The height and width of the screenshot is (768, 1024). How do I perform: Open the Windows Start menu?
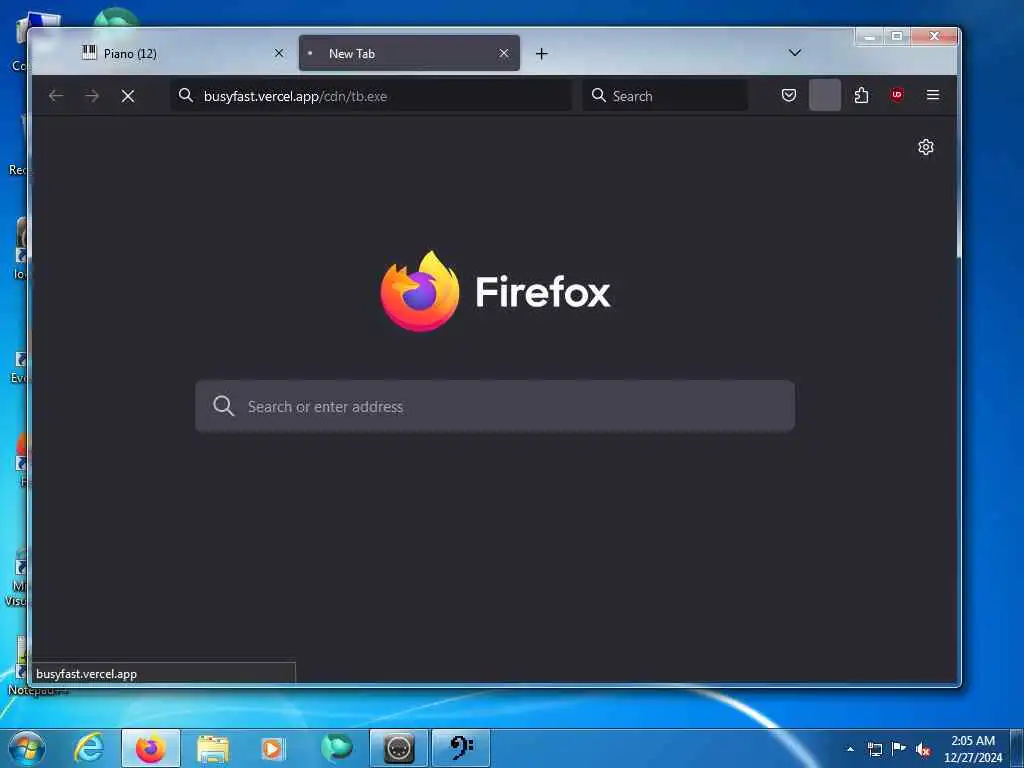26,748
